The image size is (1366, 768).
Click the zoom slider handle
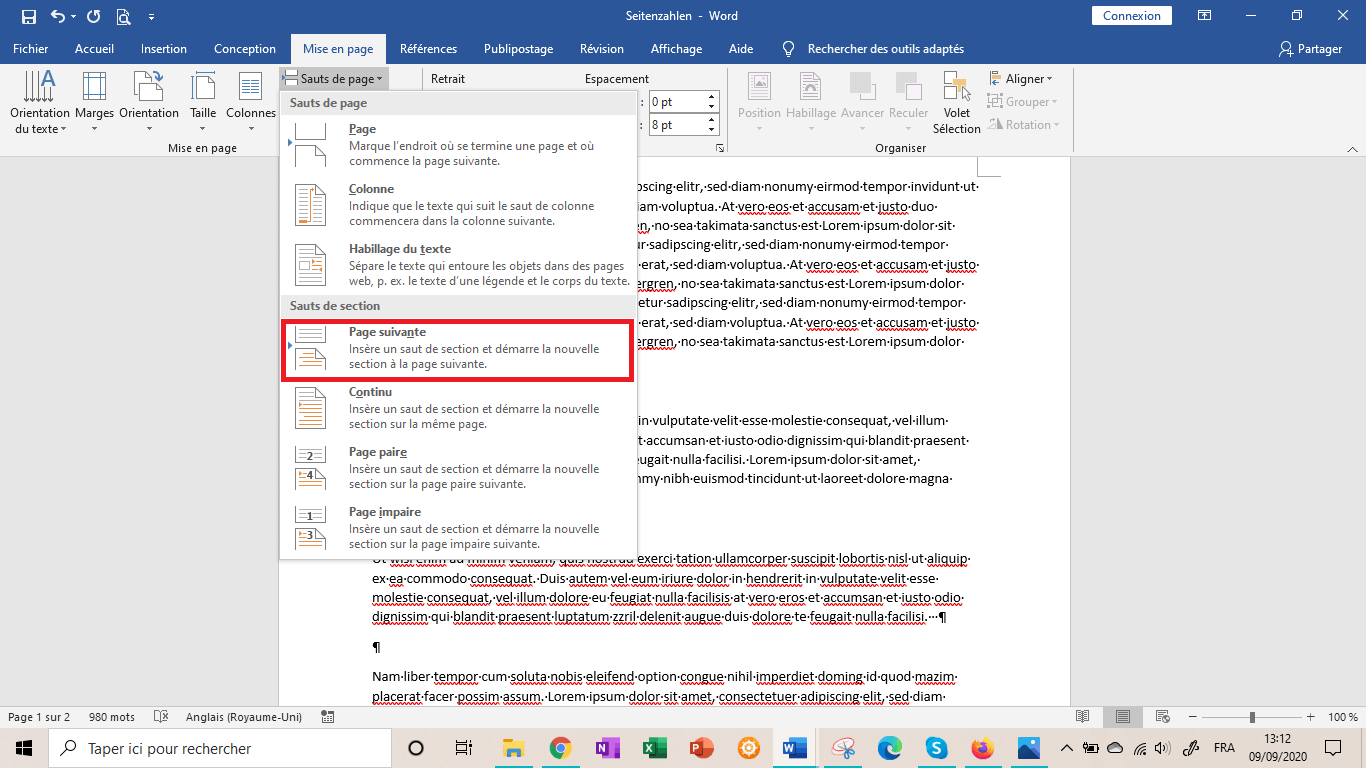(x=1252, y=717)
